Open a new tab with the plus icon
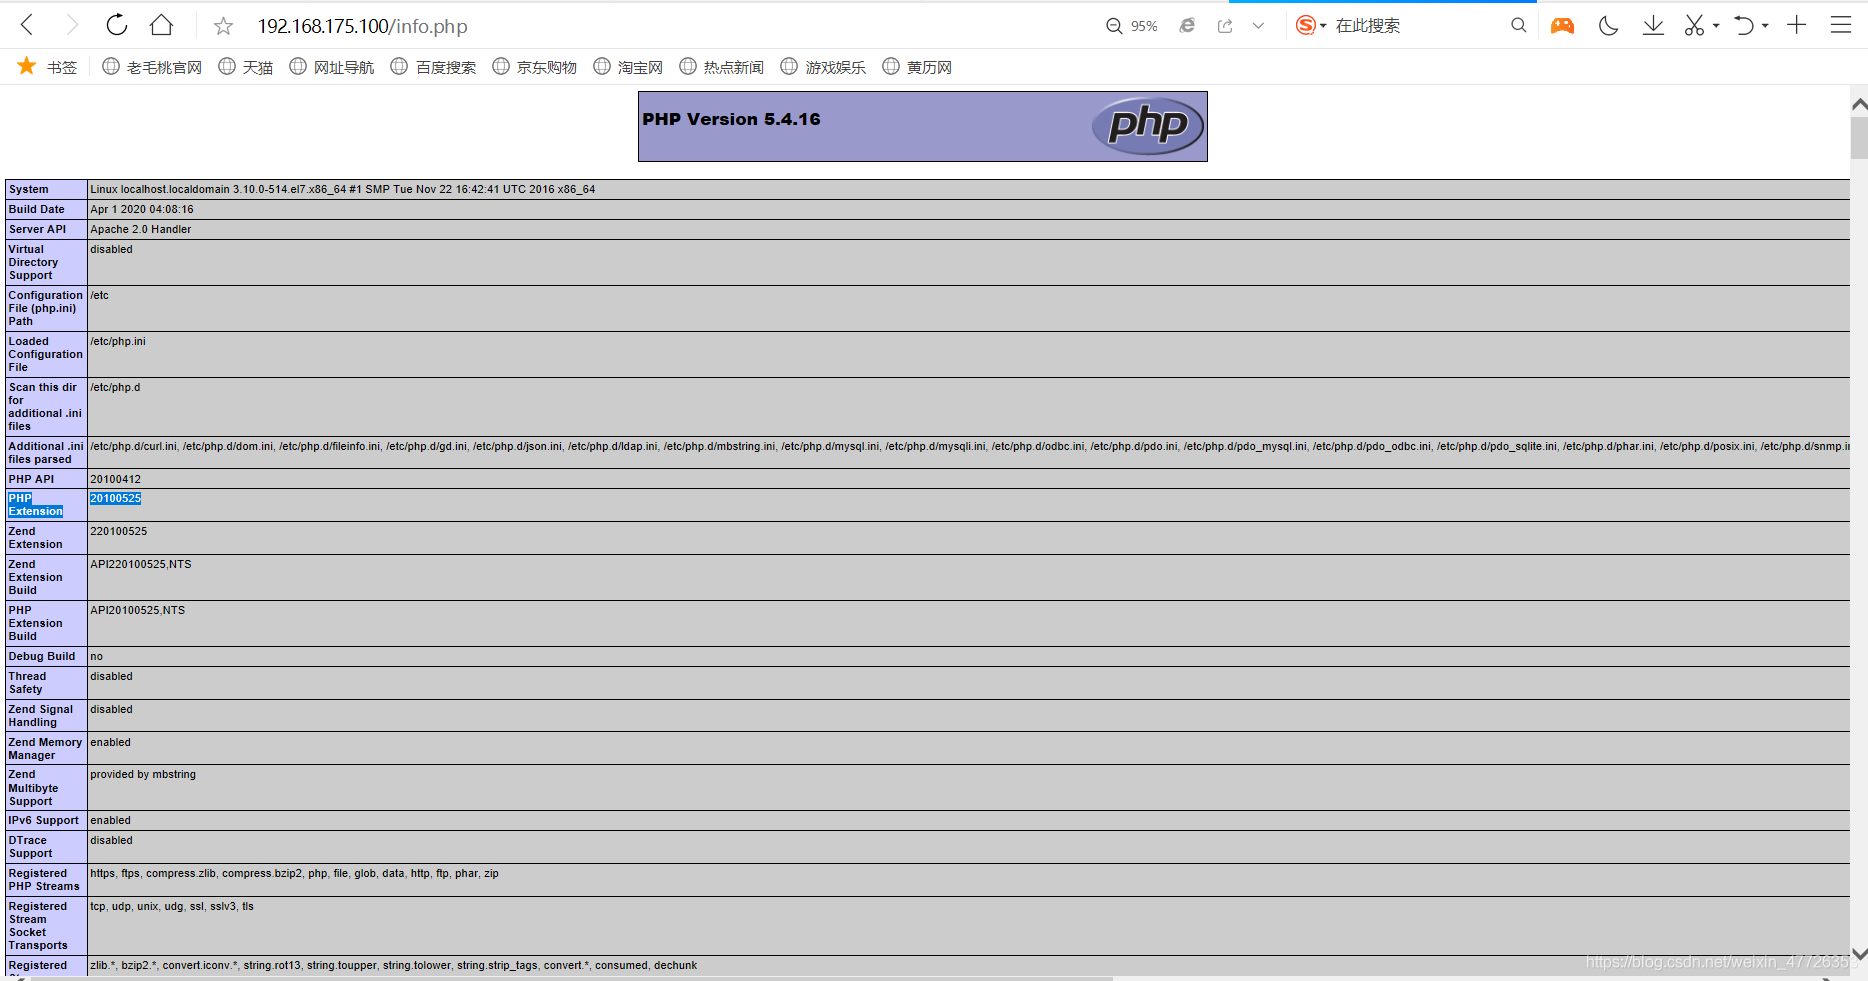Viewport: 1868px width, 981px height. click(x=1797, y=25)
